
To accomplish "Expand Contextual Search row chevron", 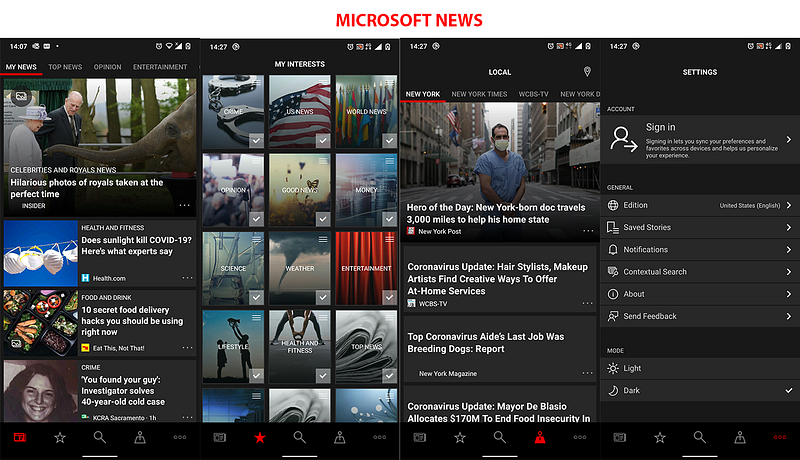I will coord(789,272).
